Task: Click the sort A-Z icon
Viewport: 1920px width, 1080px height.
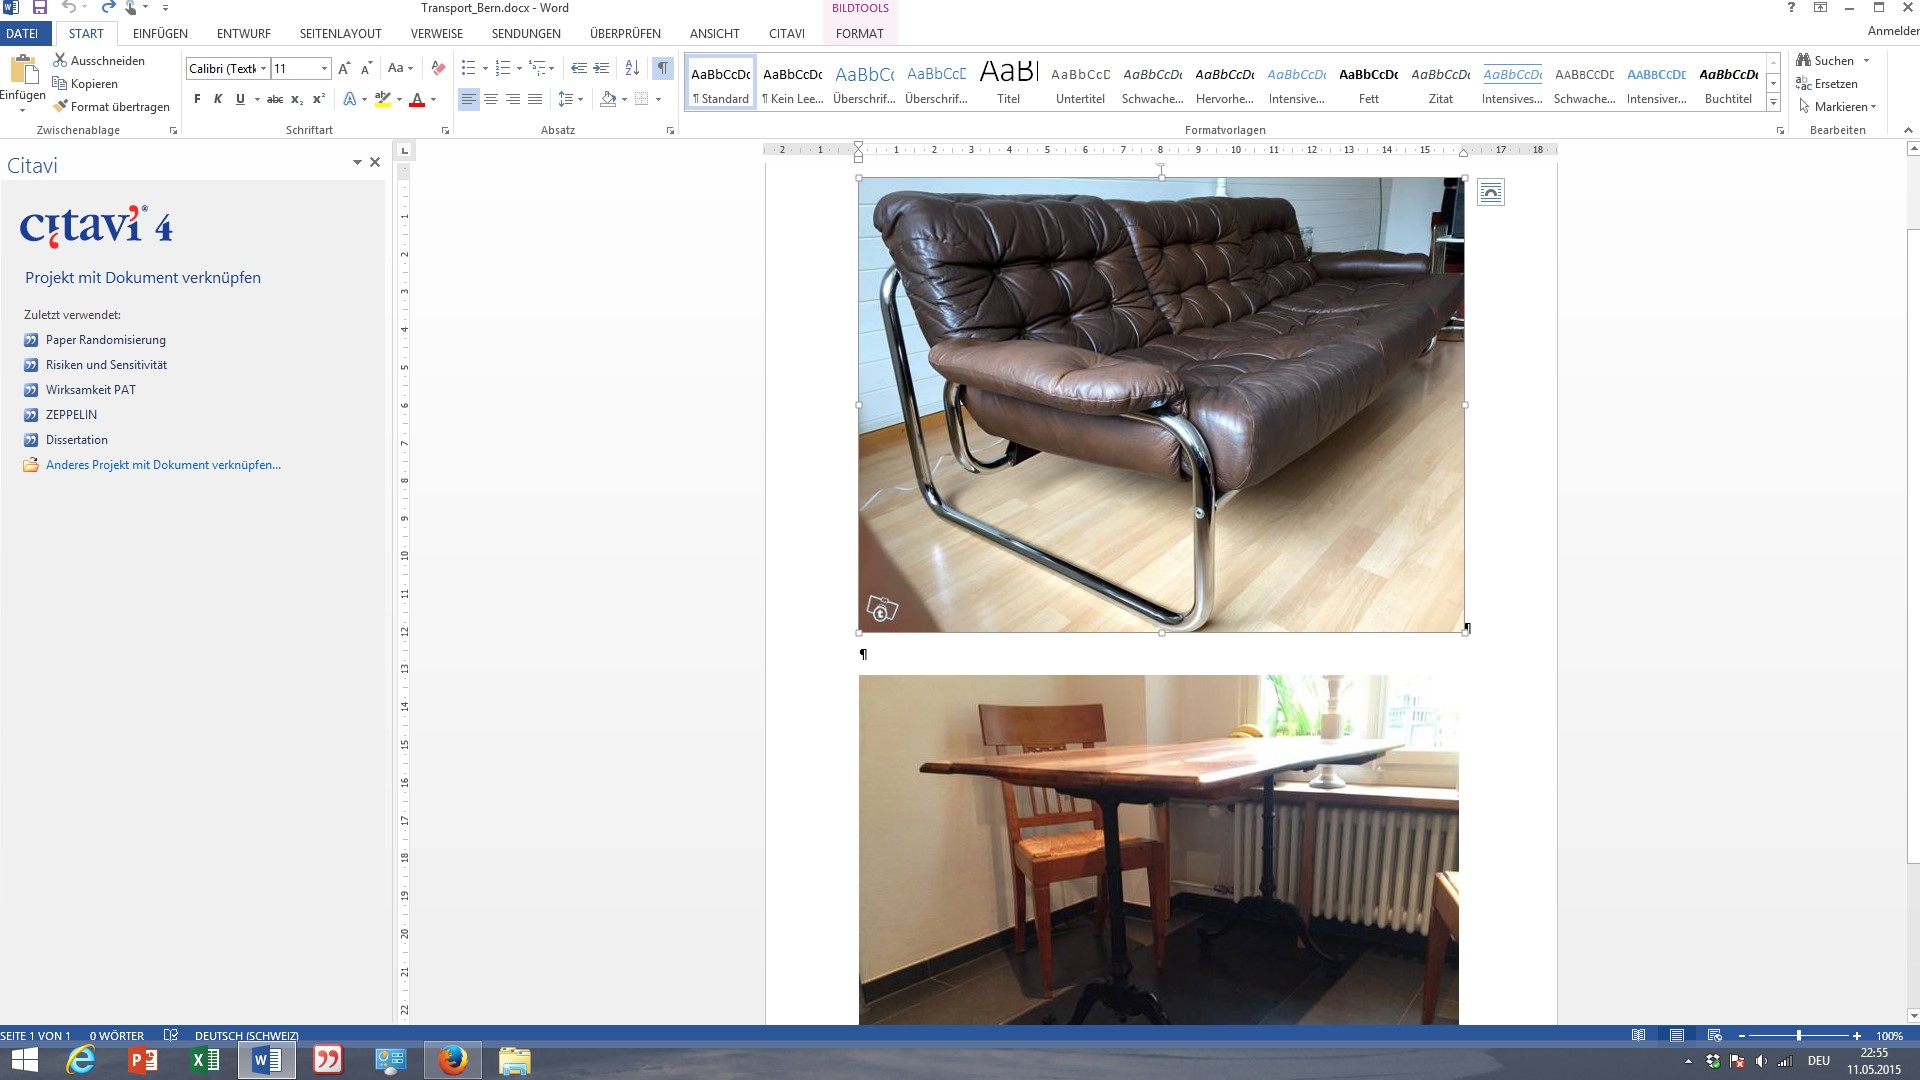Action: point(632,68)
